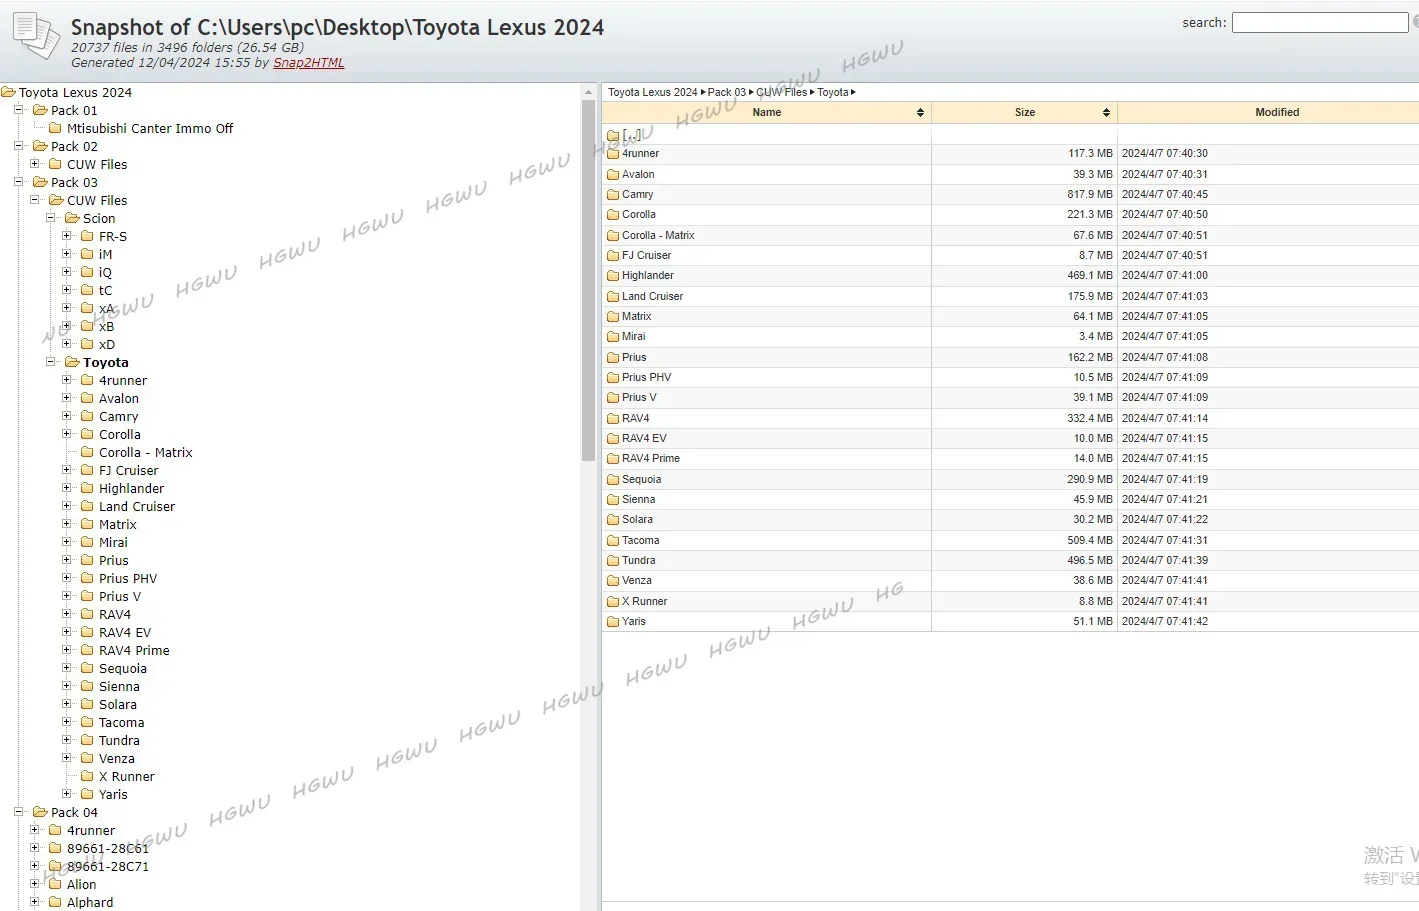
Task: Click the Avalon folder icon in the file list
Action: pyautogui.click(x=613, y=174)
